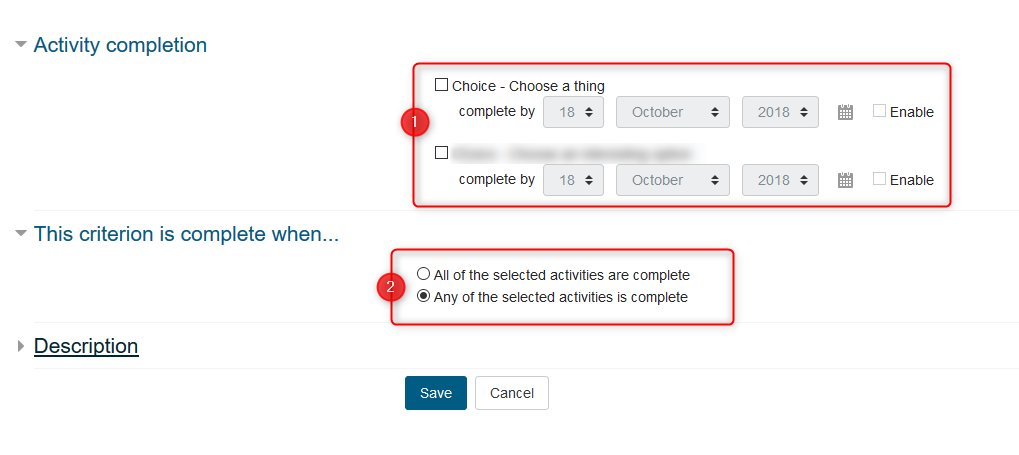1019x455 pixels.
Task: Open 2018 year dropdown for first activity
Action: tap(780, 112)
